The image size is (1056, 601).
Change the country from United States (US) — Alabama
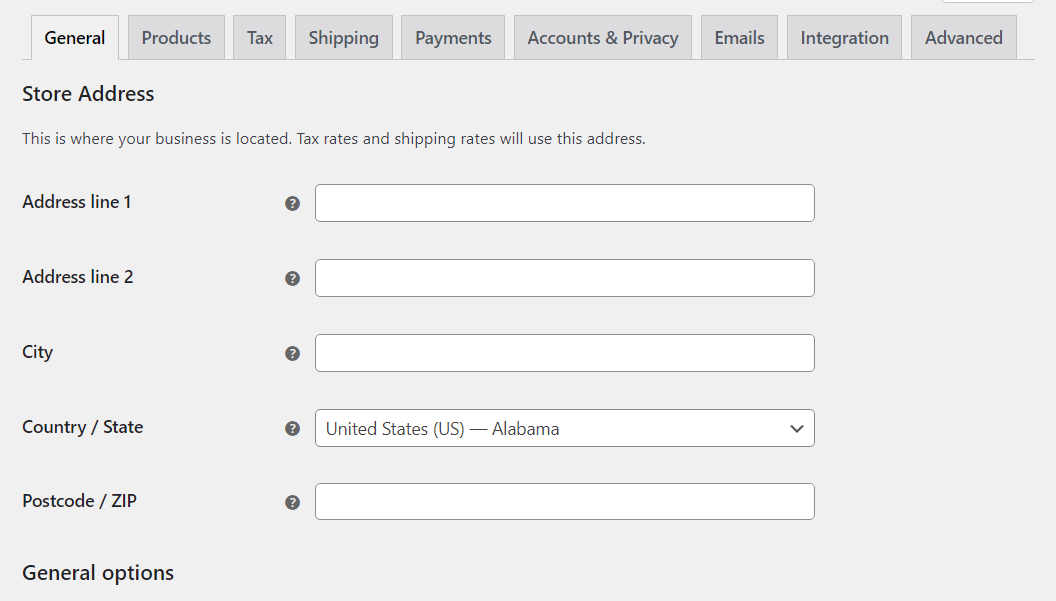564,428
